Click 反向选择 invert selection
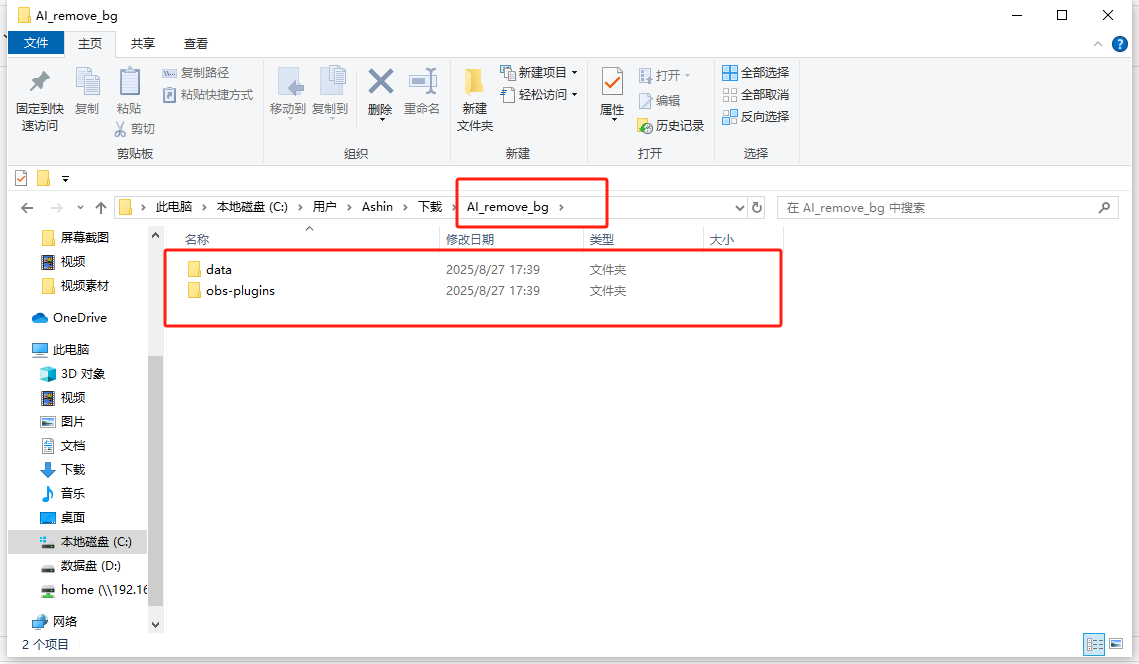 click(755, 117)
